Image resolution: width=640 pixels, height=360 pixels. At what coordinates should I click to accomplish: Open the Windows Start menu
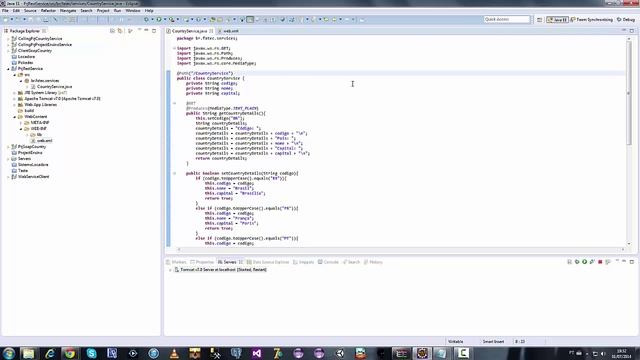tap(9, 353)
